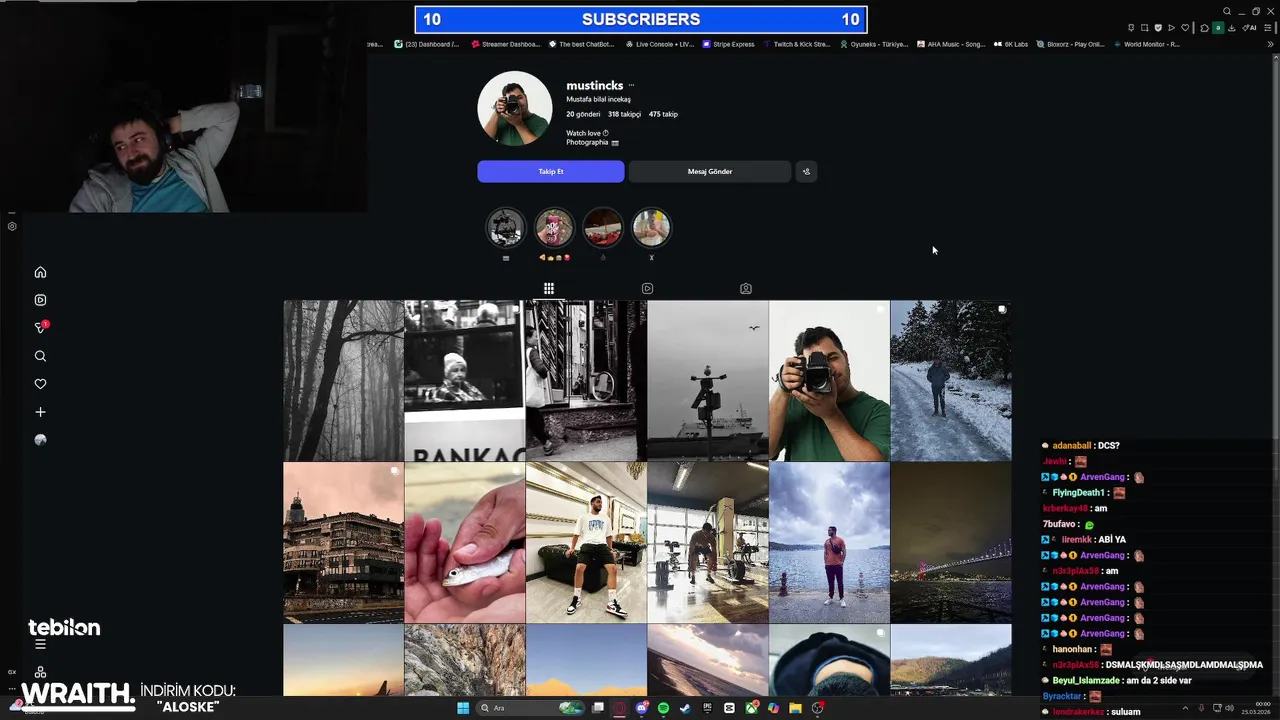This screenshot has width=1280, height=720.
Task: Open the 318 takipçi followers list
Action: (x=624, y=114)
